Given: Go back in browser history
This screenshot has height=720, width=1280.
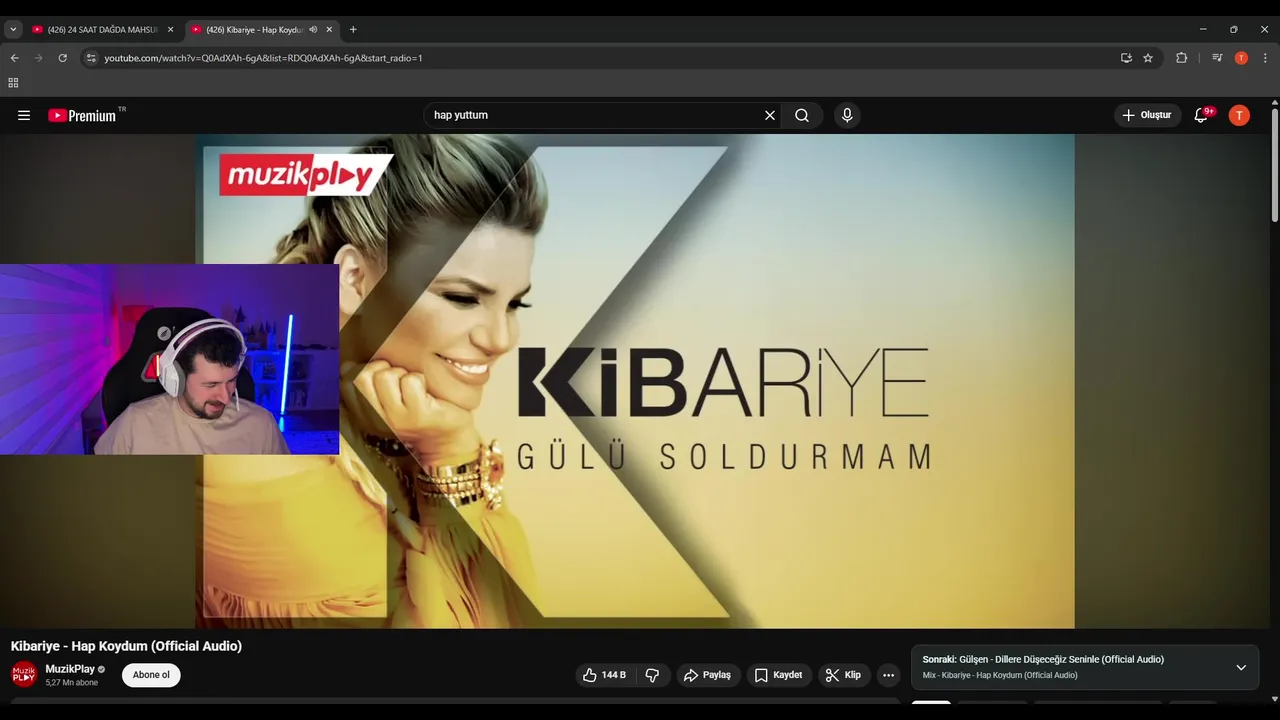Looking at the screenshot, I should 14,58.
